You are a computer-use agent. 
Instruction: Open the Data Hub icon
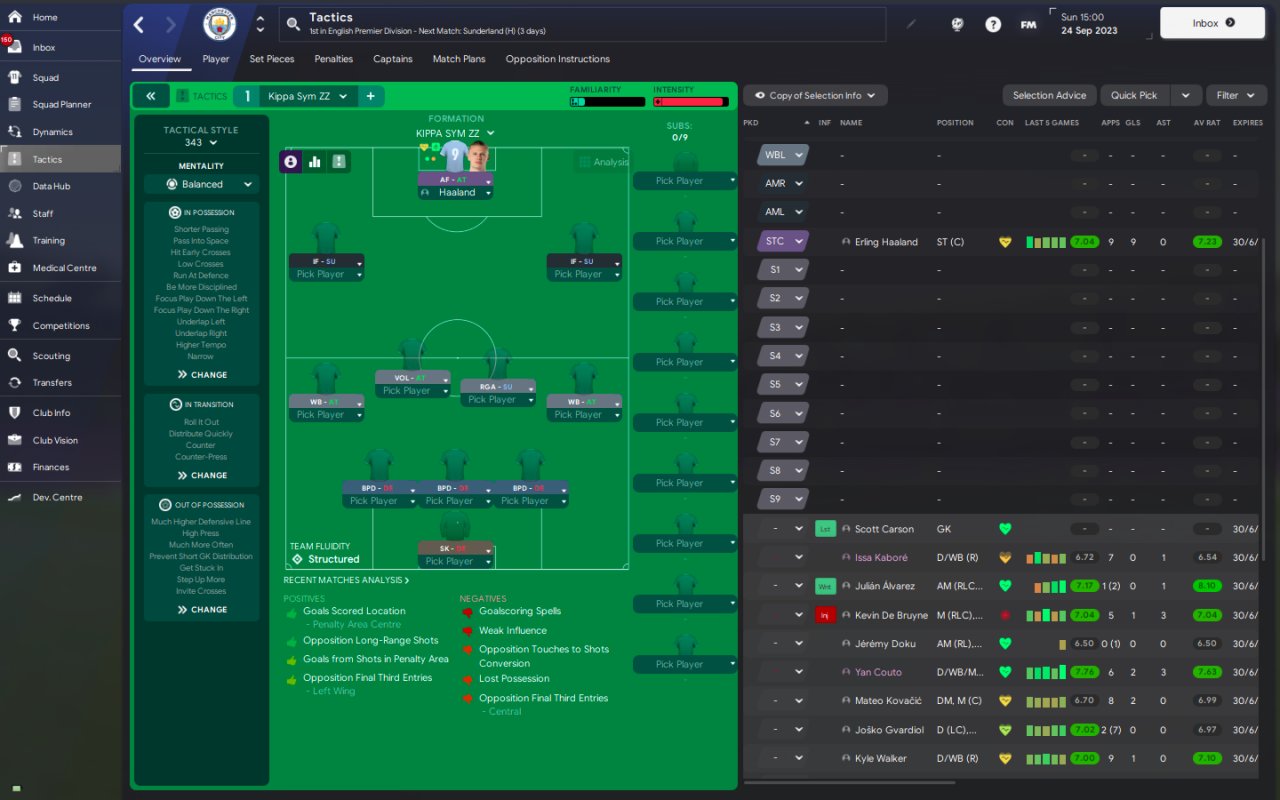[14, 186]
